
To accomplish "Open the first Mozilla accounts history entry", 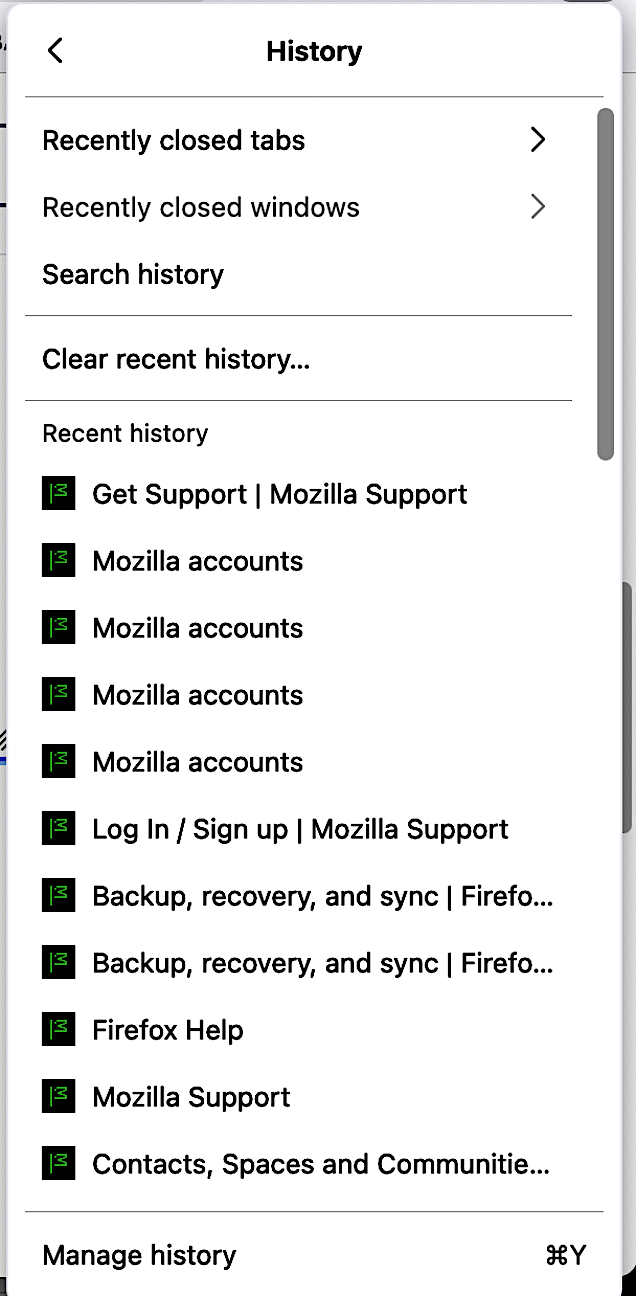I will (298, 561).
